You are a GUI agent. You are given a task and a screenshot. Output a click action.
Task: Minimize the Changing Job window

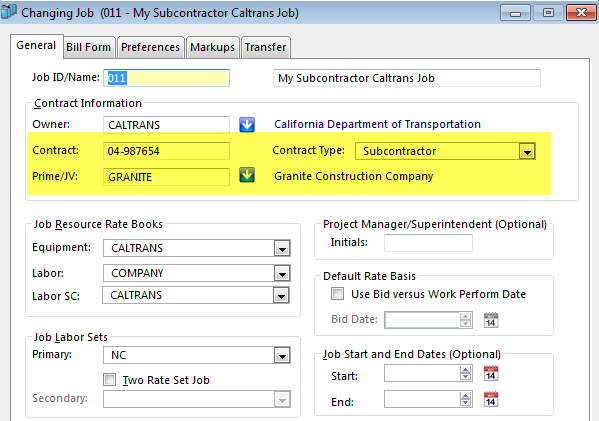pyautogui.click(x=515, y=13)
